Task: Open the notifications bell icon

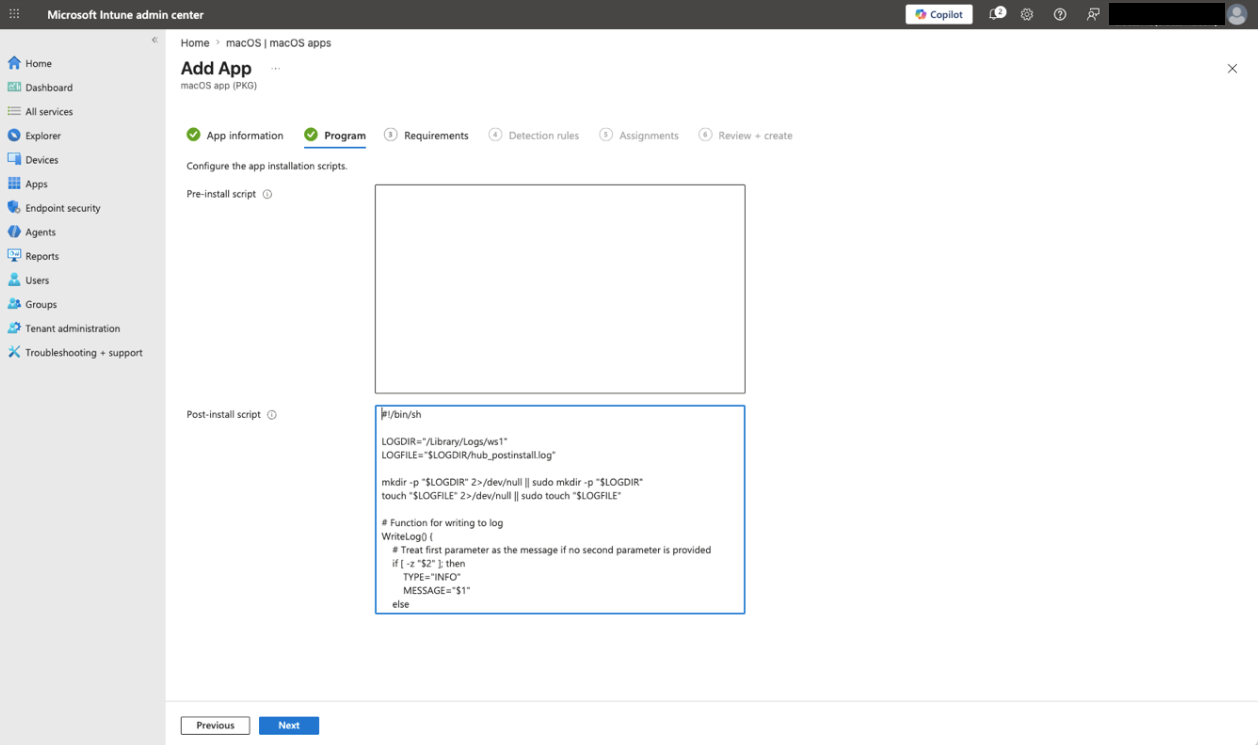Action: click(996, 14)
